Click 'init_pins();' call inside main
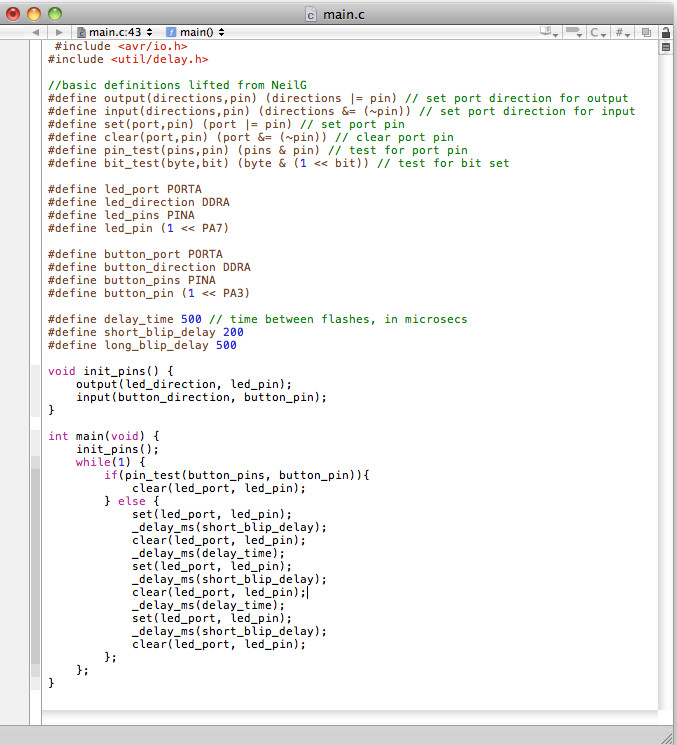 tap(117, 449)
